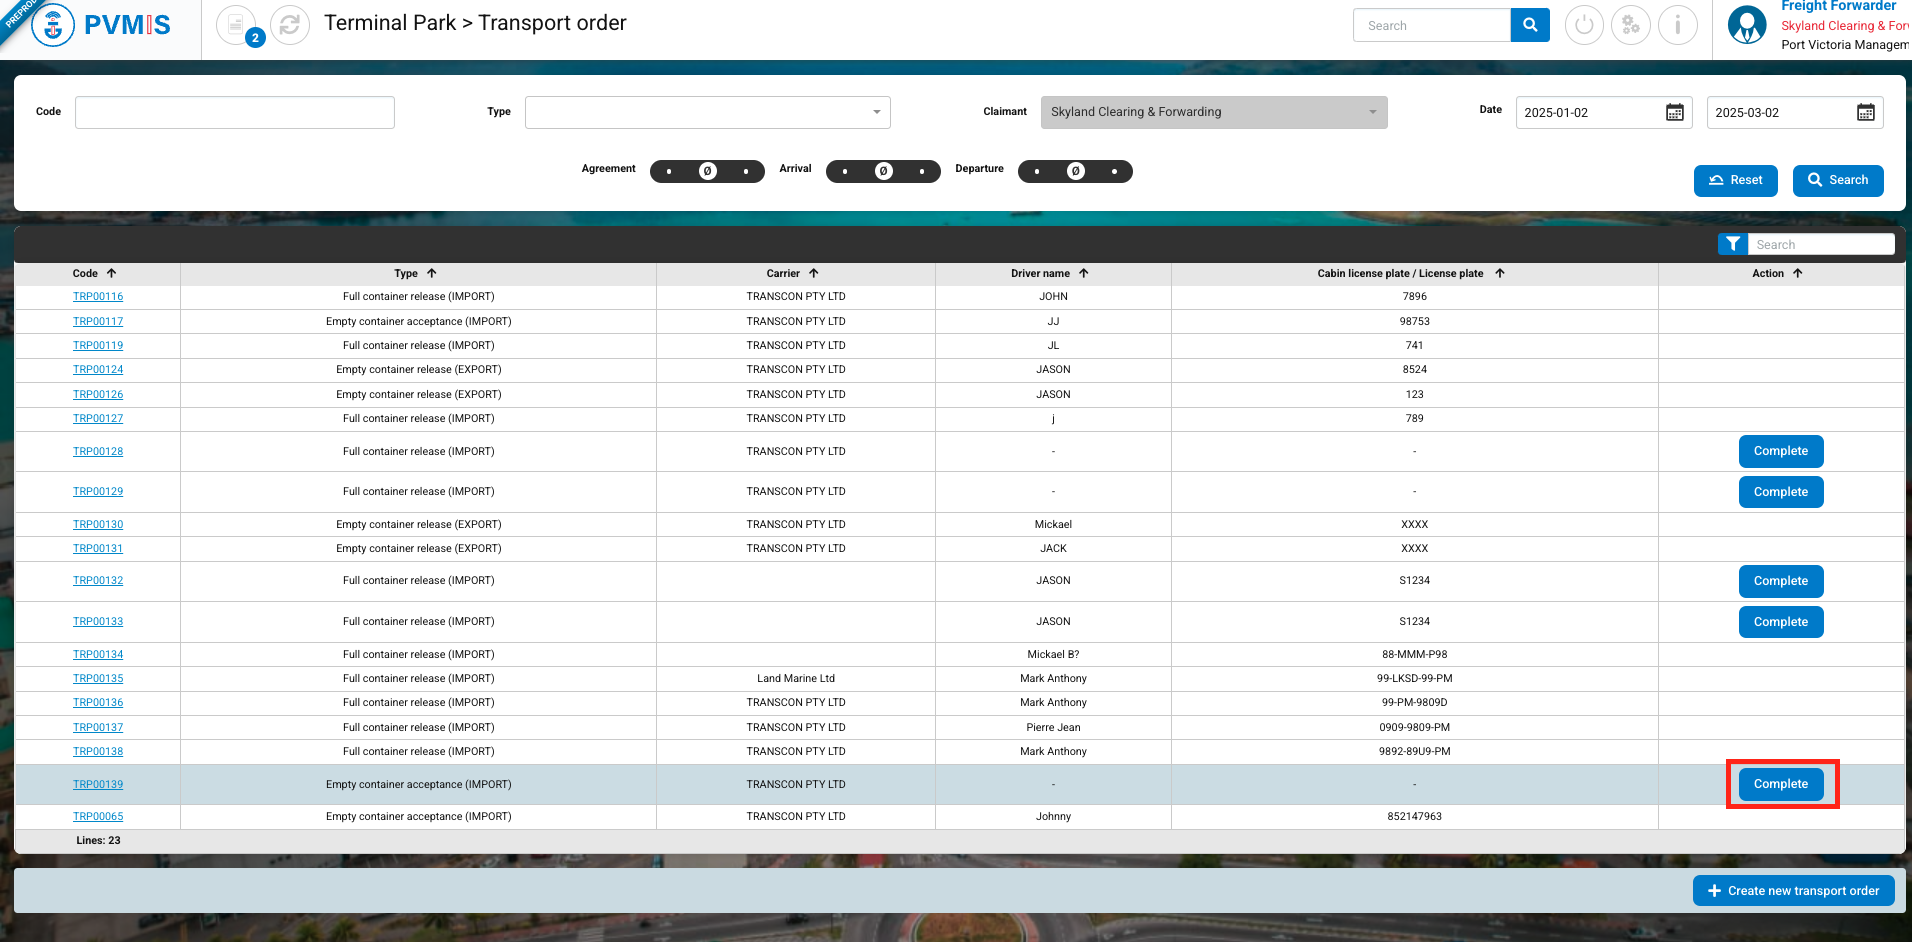The height and width of the screenshot is (942, 1912).
Task: Open the Claimant dropdown
Action: tap(1213, 112)
